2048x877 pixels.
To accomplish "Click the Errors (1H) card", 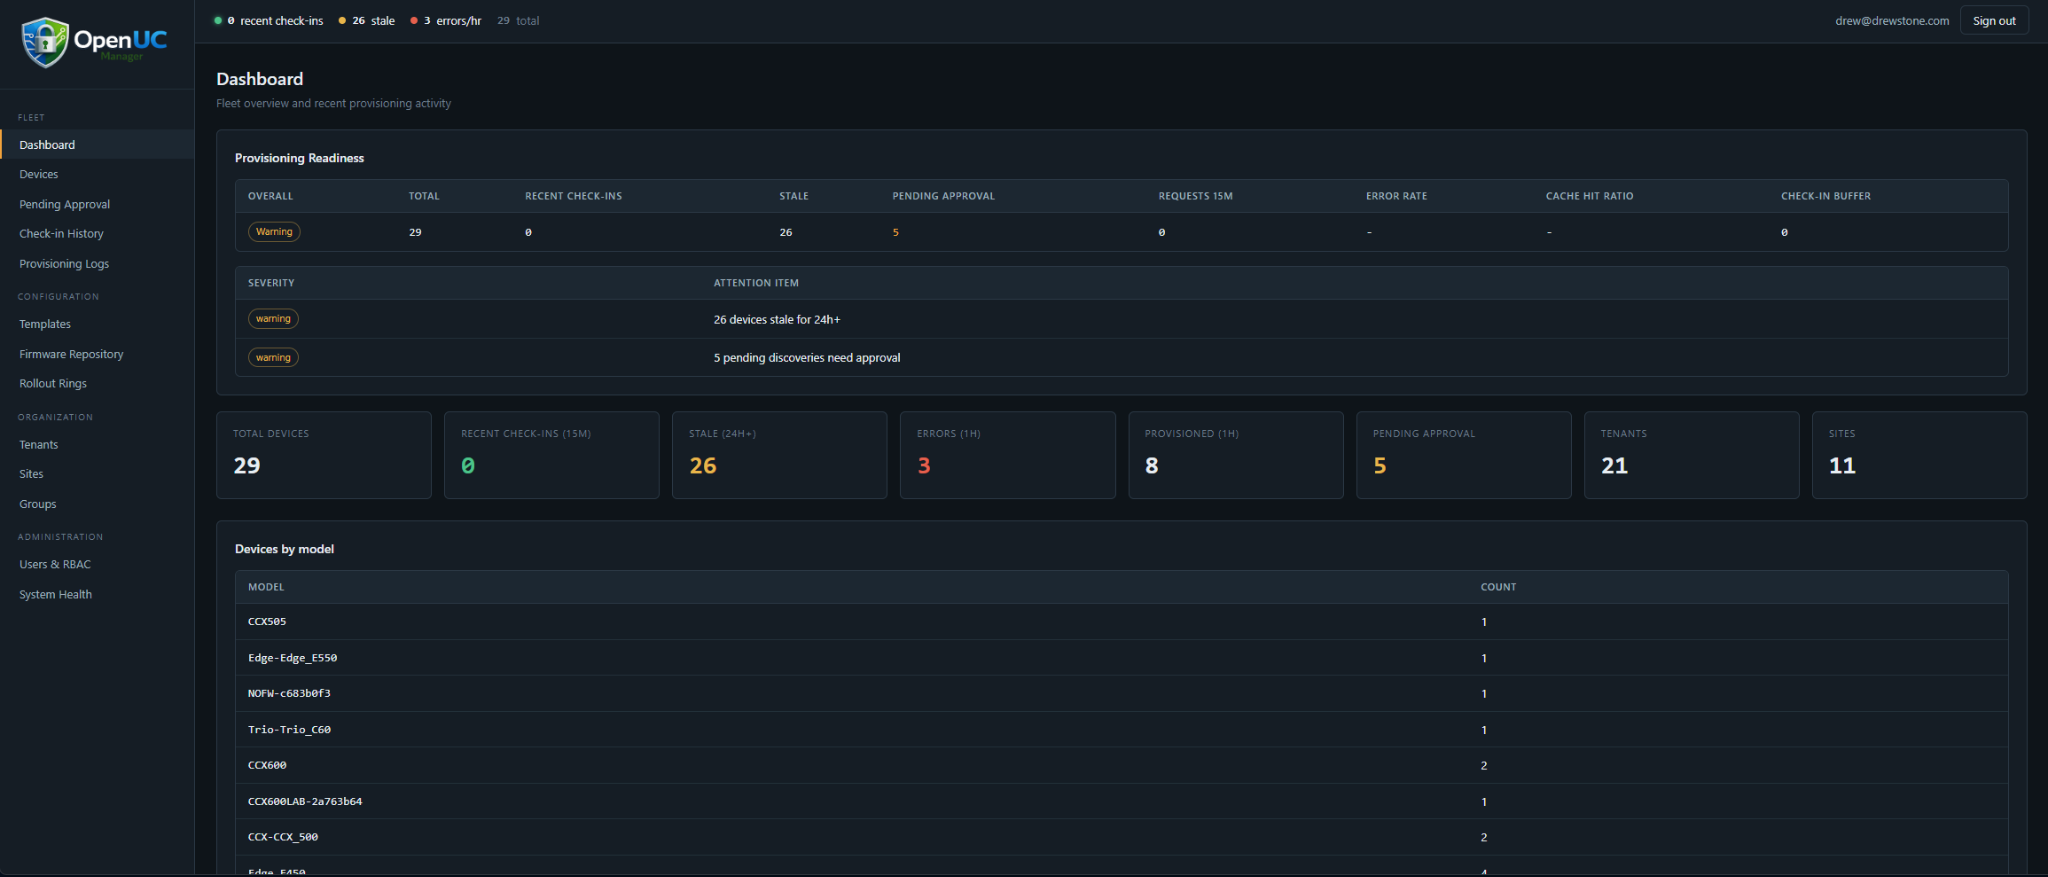I will [x=1008, y=455].
